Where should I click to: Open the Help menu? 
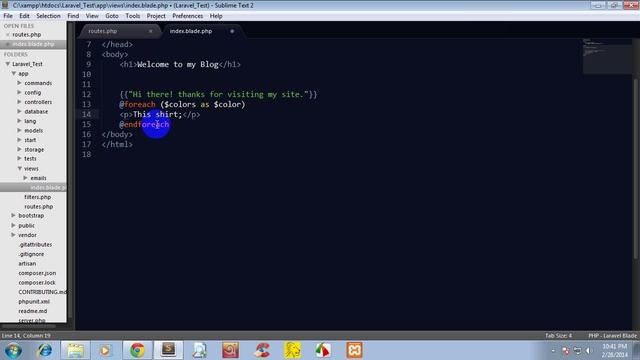coord(216,16)
